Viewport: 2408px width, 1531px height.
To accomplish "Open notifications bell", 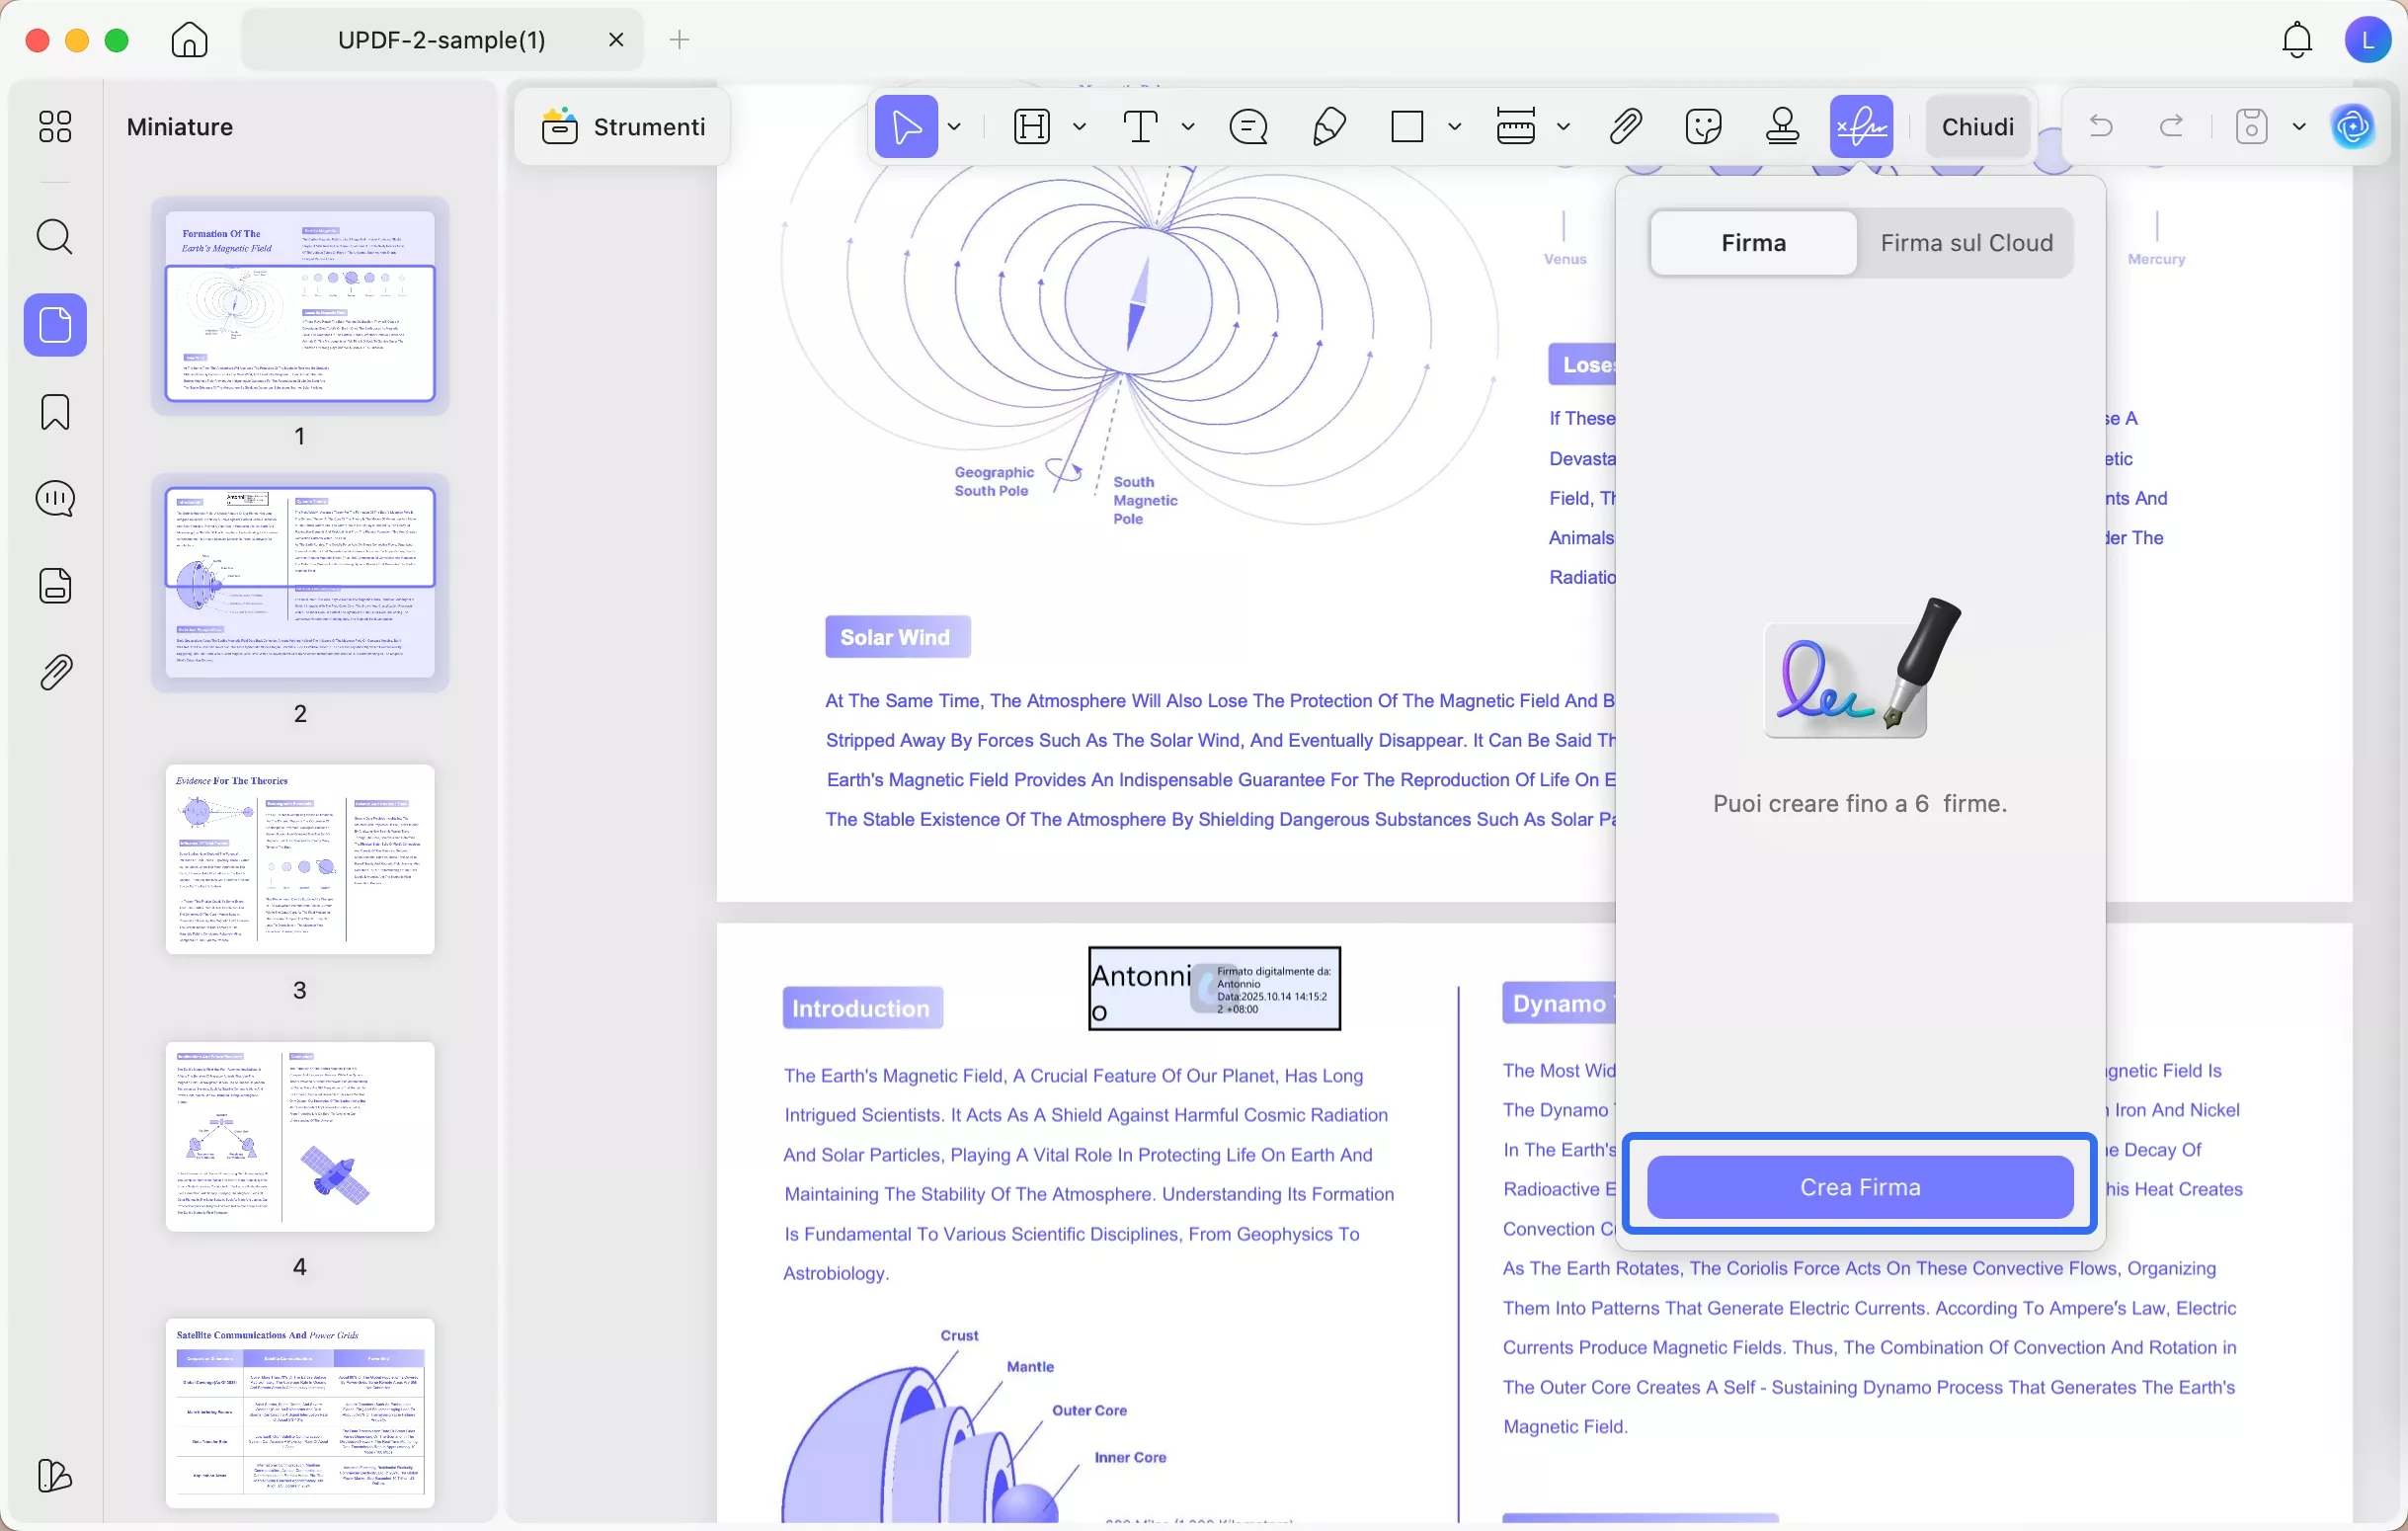I will point(2297,40).
